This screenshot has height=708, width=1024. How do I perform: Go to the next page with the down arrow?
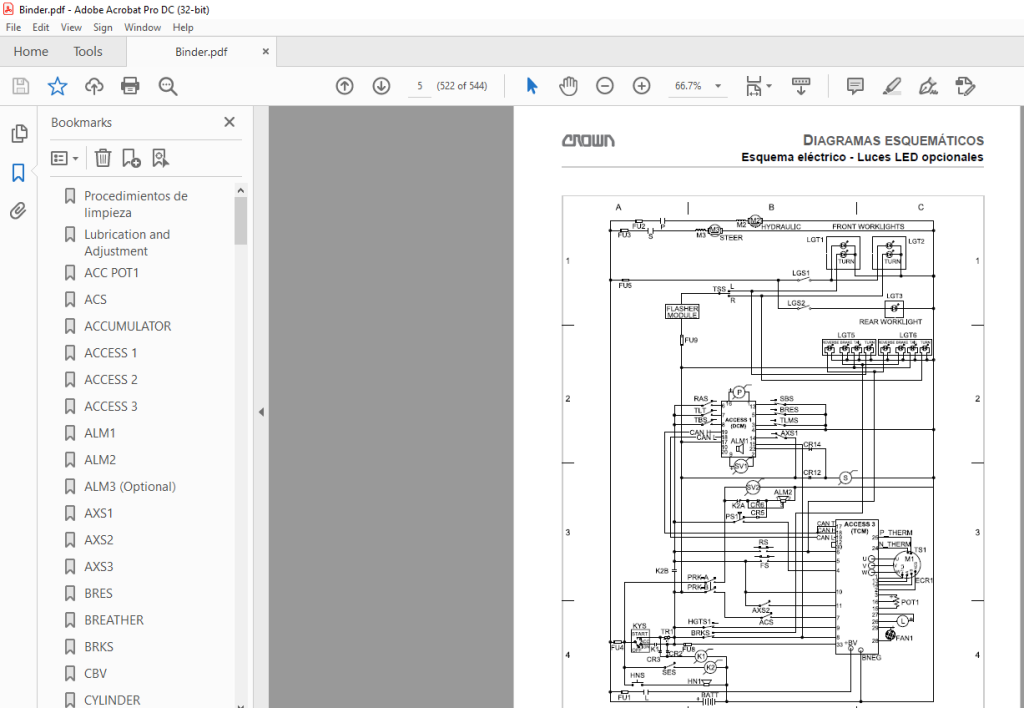pyautogui.click(x=381, y=86)
